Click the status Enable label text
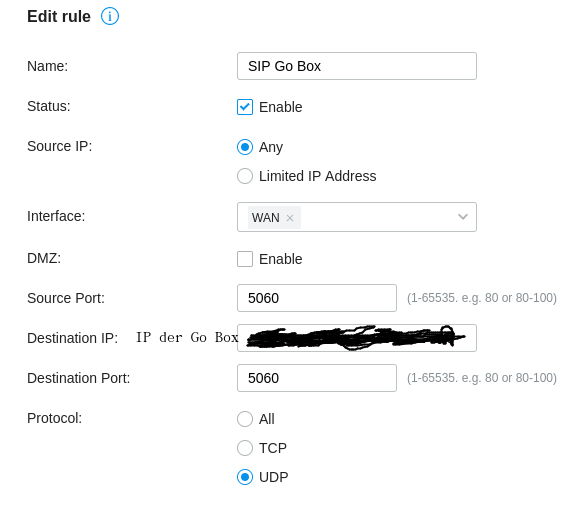Viewport: 577px width, 510px height. (x=280, y=107)
